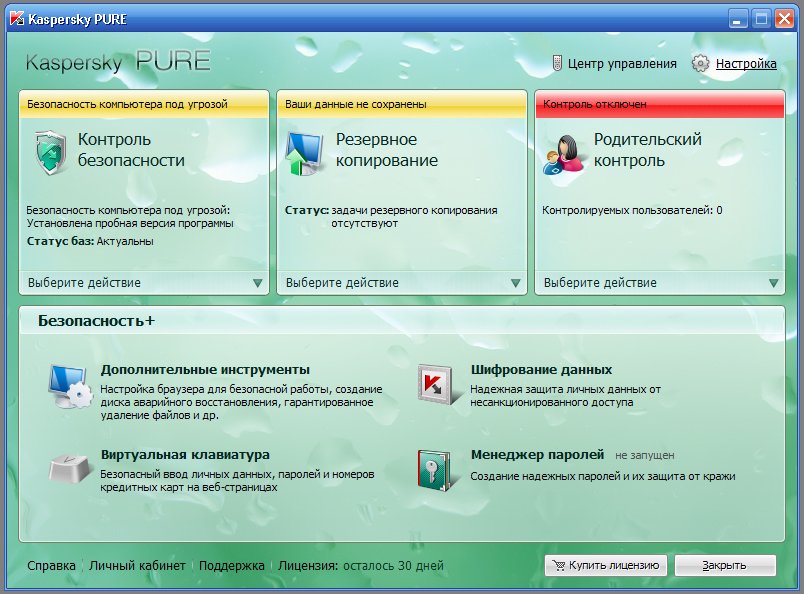Click the backup monitor arrow icon

[304, 153]
